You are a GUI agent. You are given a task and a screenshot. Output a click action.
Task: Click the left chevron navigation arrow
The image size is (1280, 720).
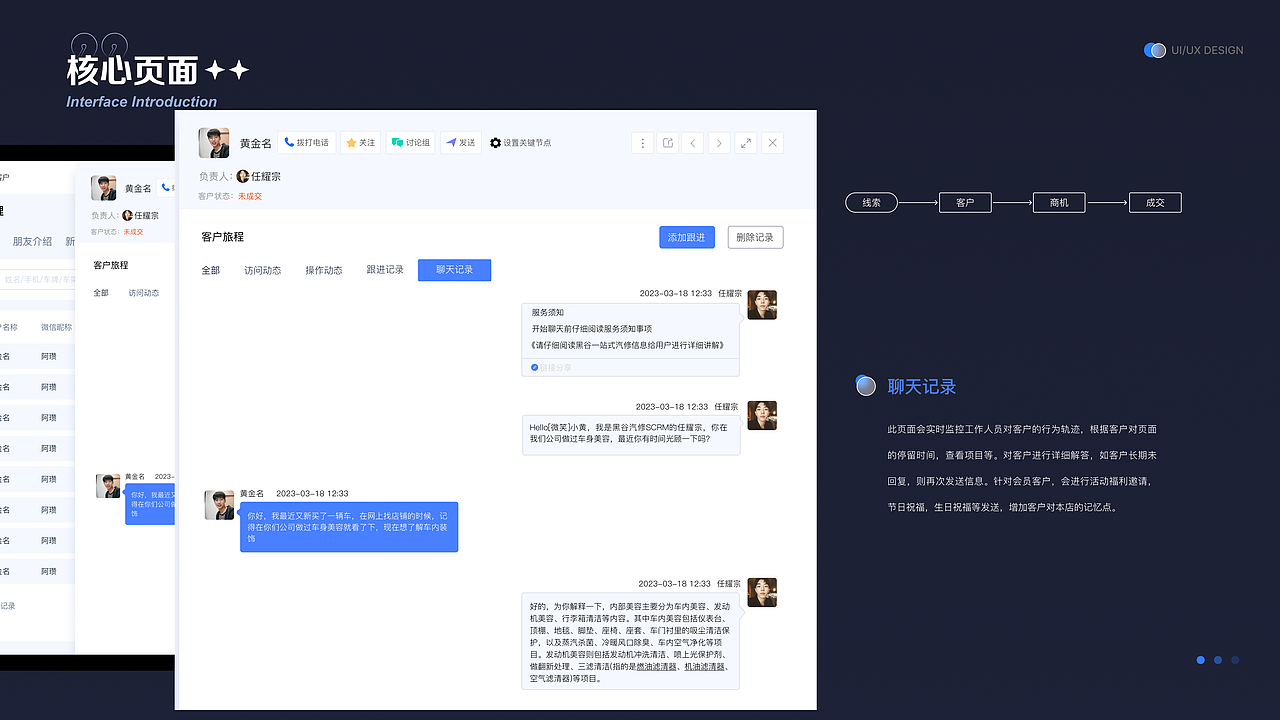point(693,142)
